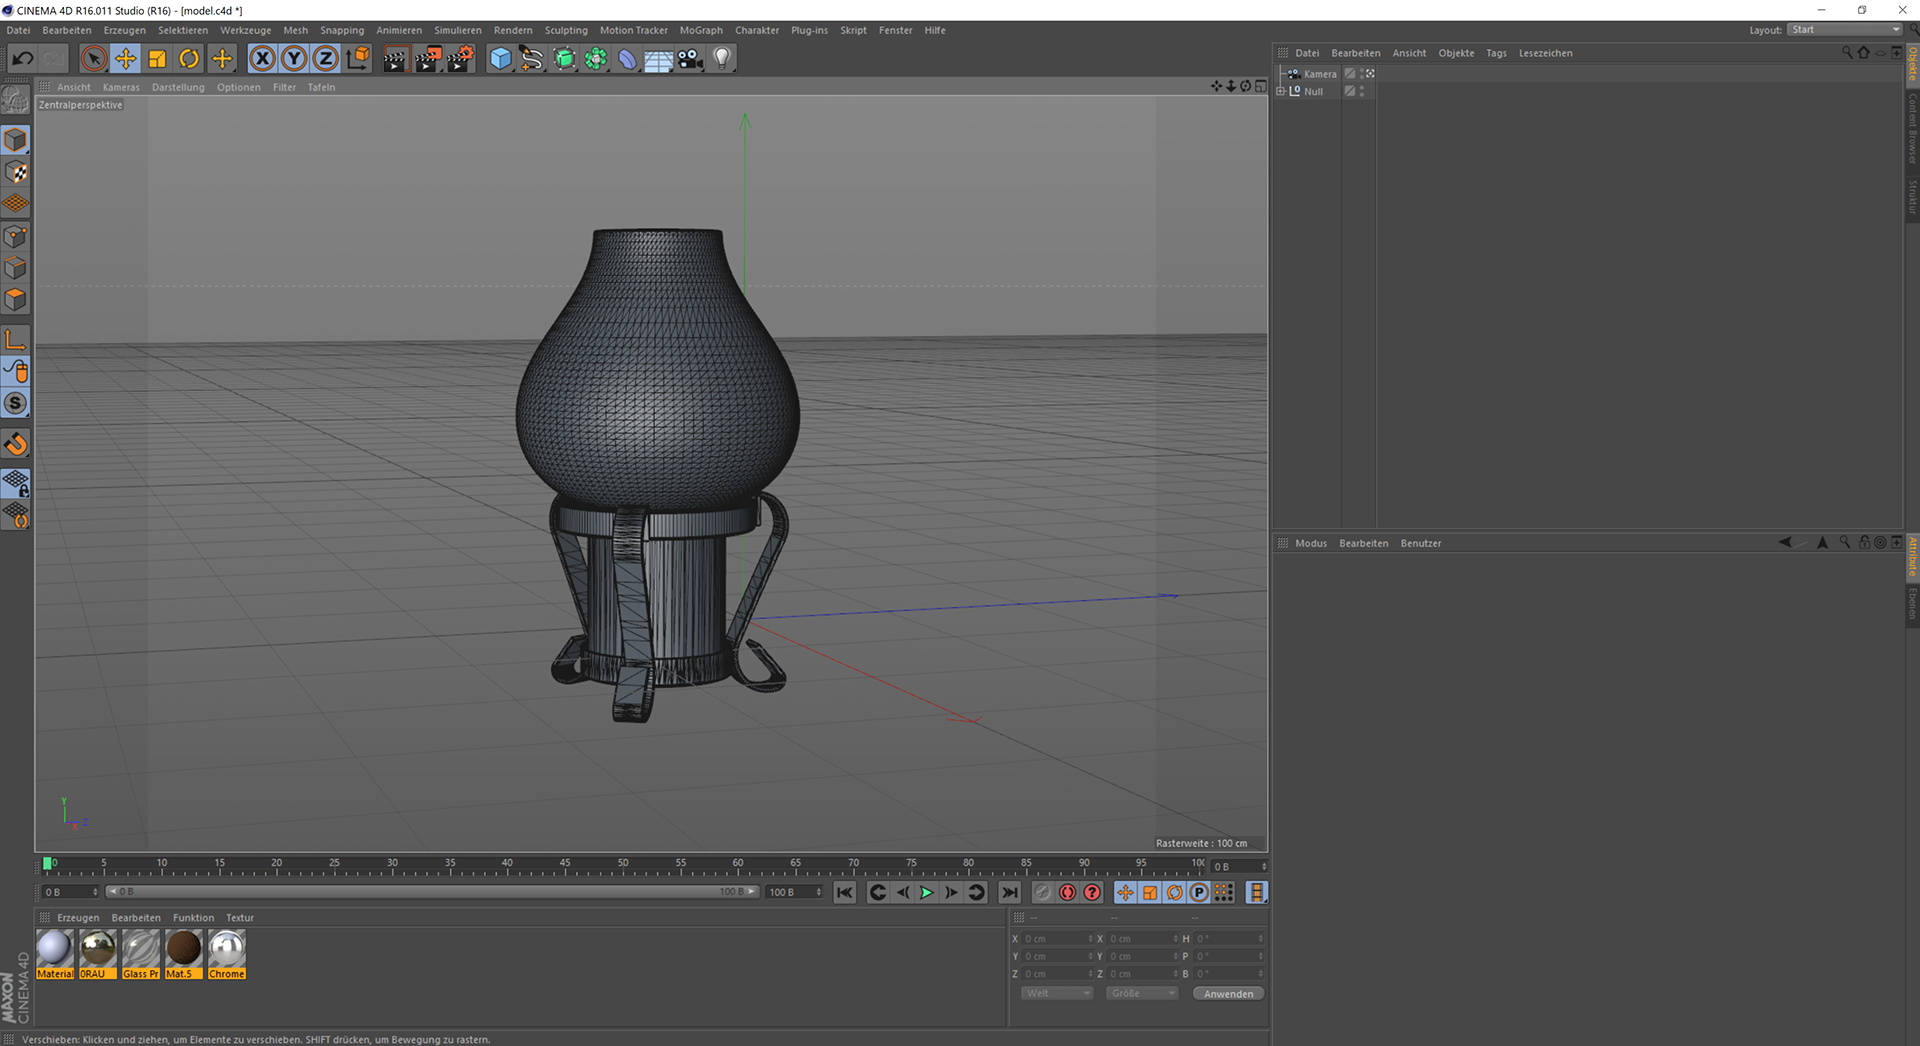Toggle position keyframe recording icon
The height and width of the screenshot is (1046, 1920).
pyautogui.click(x=1125, y=892)
